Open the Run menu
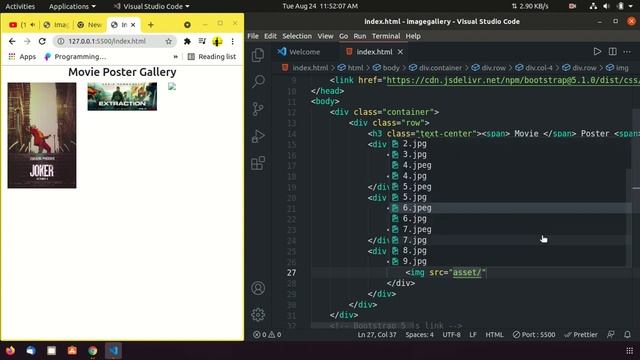This screenshot has height=360, width=640. 360,36
